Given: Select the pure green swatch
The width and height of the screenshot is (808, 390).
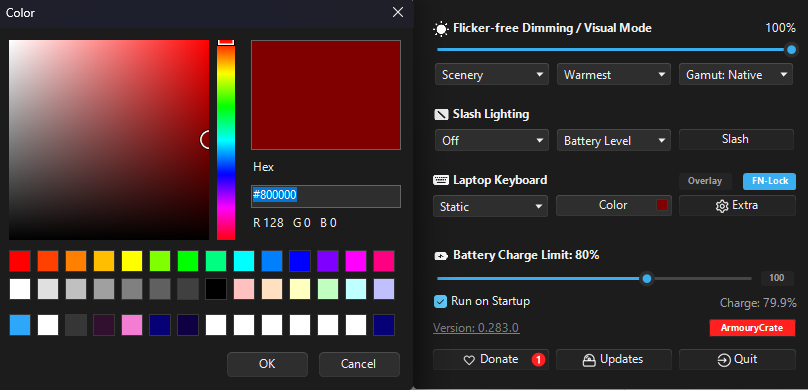Looking at the screenshot, I should [188, 261].
